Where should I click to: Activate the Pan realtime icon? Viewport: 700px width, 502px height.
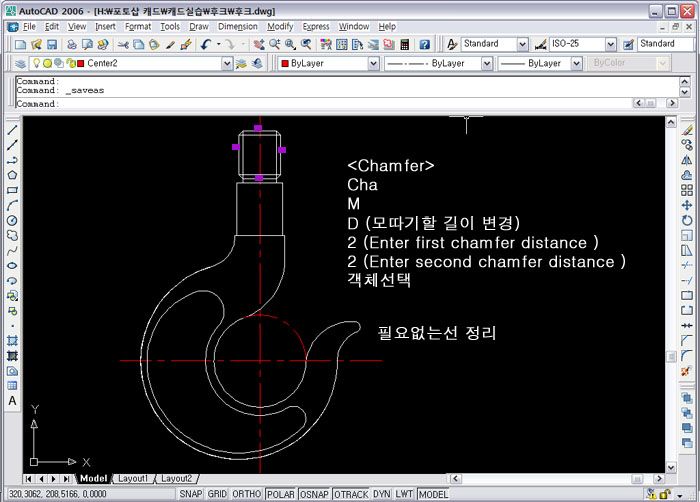pos(259,44)
